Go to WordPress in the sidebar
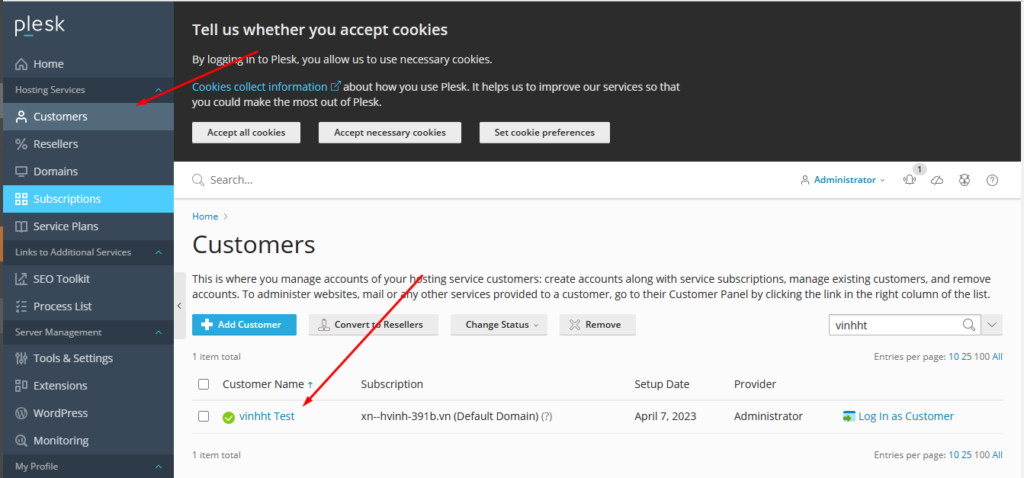Image resolution: width=1024 pixels, height=478 pixels. (60, 413)
